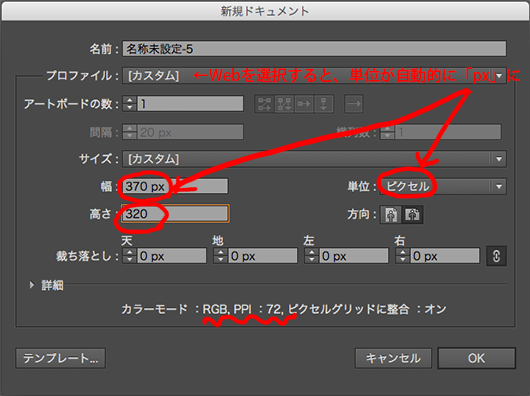Click the grid by row artboard arrangement icon
The width and height of the screenshot is (530, 396).
[x=264, y=104]
